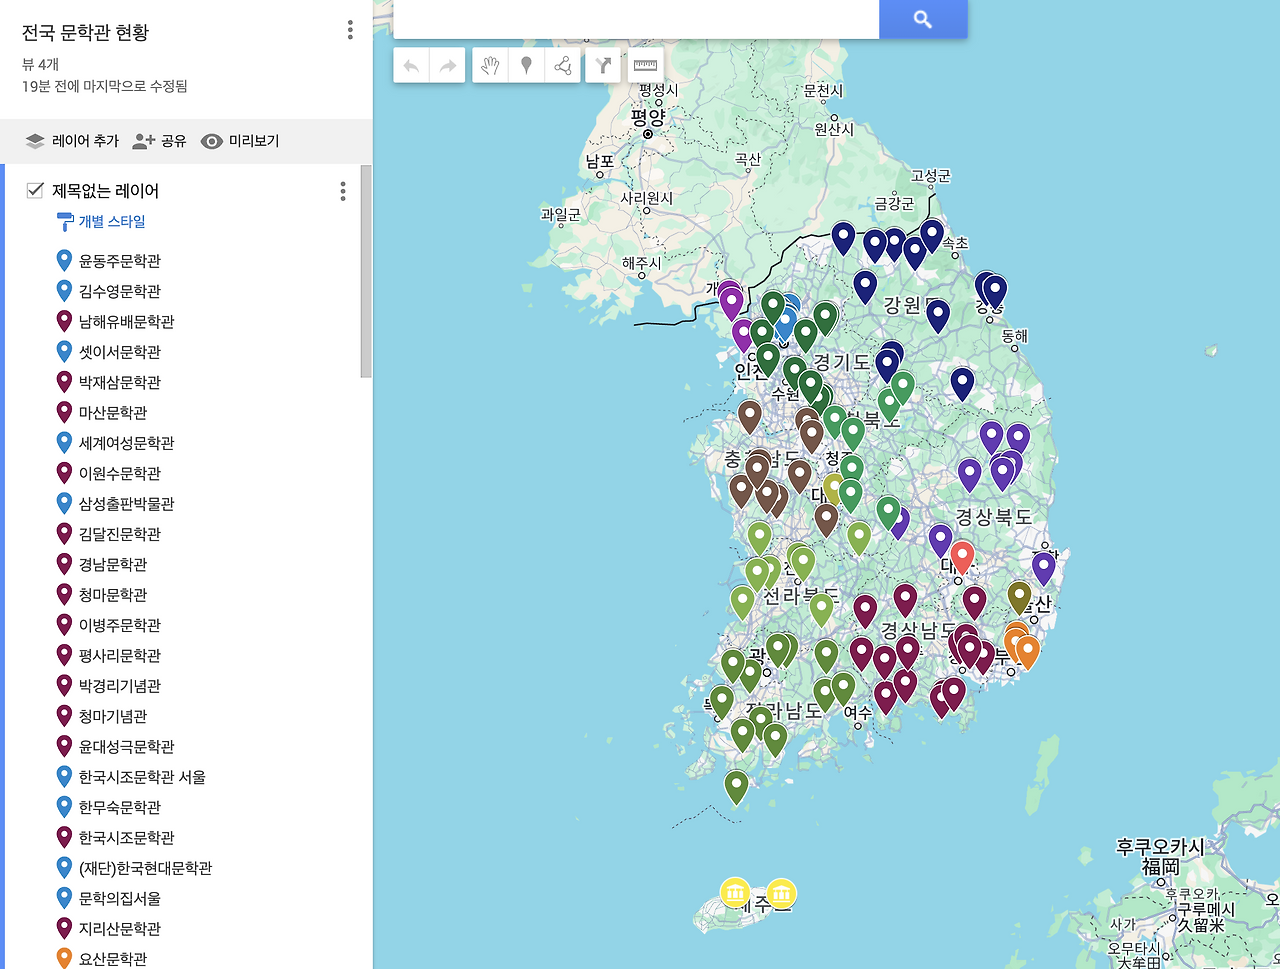Choose the add marker pin tool
Viewport: 1280px width, 969px height.
[526, 66]
